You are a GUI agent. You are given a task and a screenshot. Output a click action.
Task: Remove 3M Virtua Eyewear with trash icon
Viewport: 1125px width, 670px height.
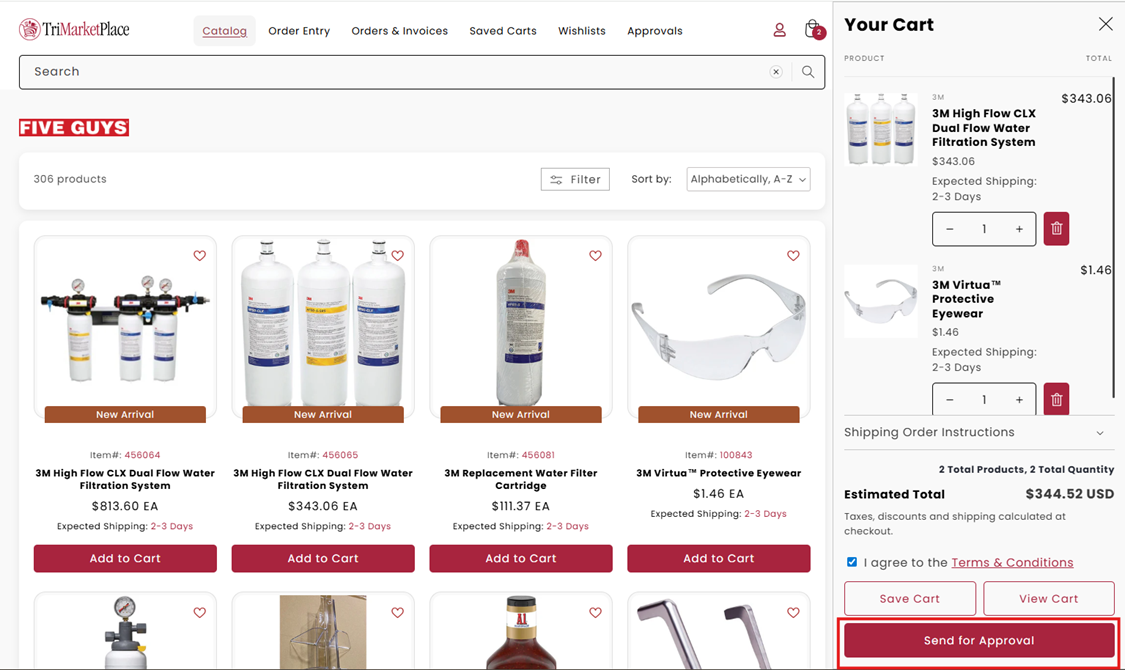[1056, 400]
